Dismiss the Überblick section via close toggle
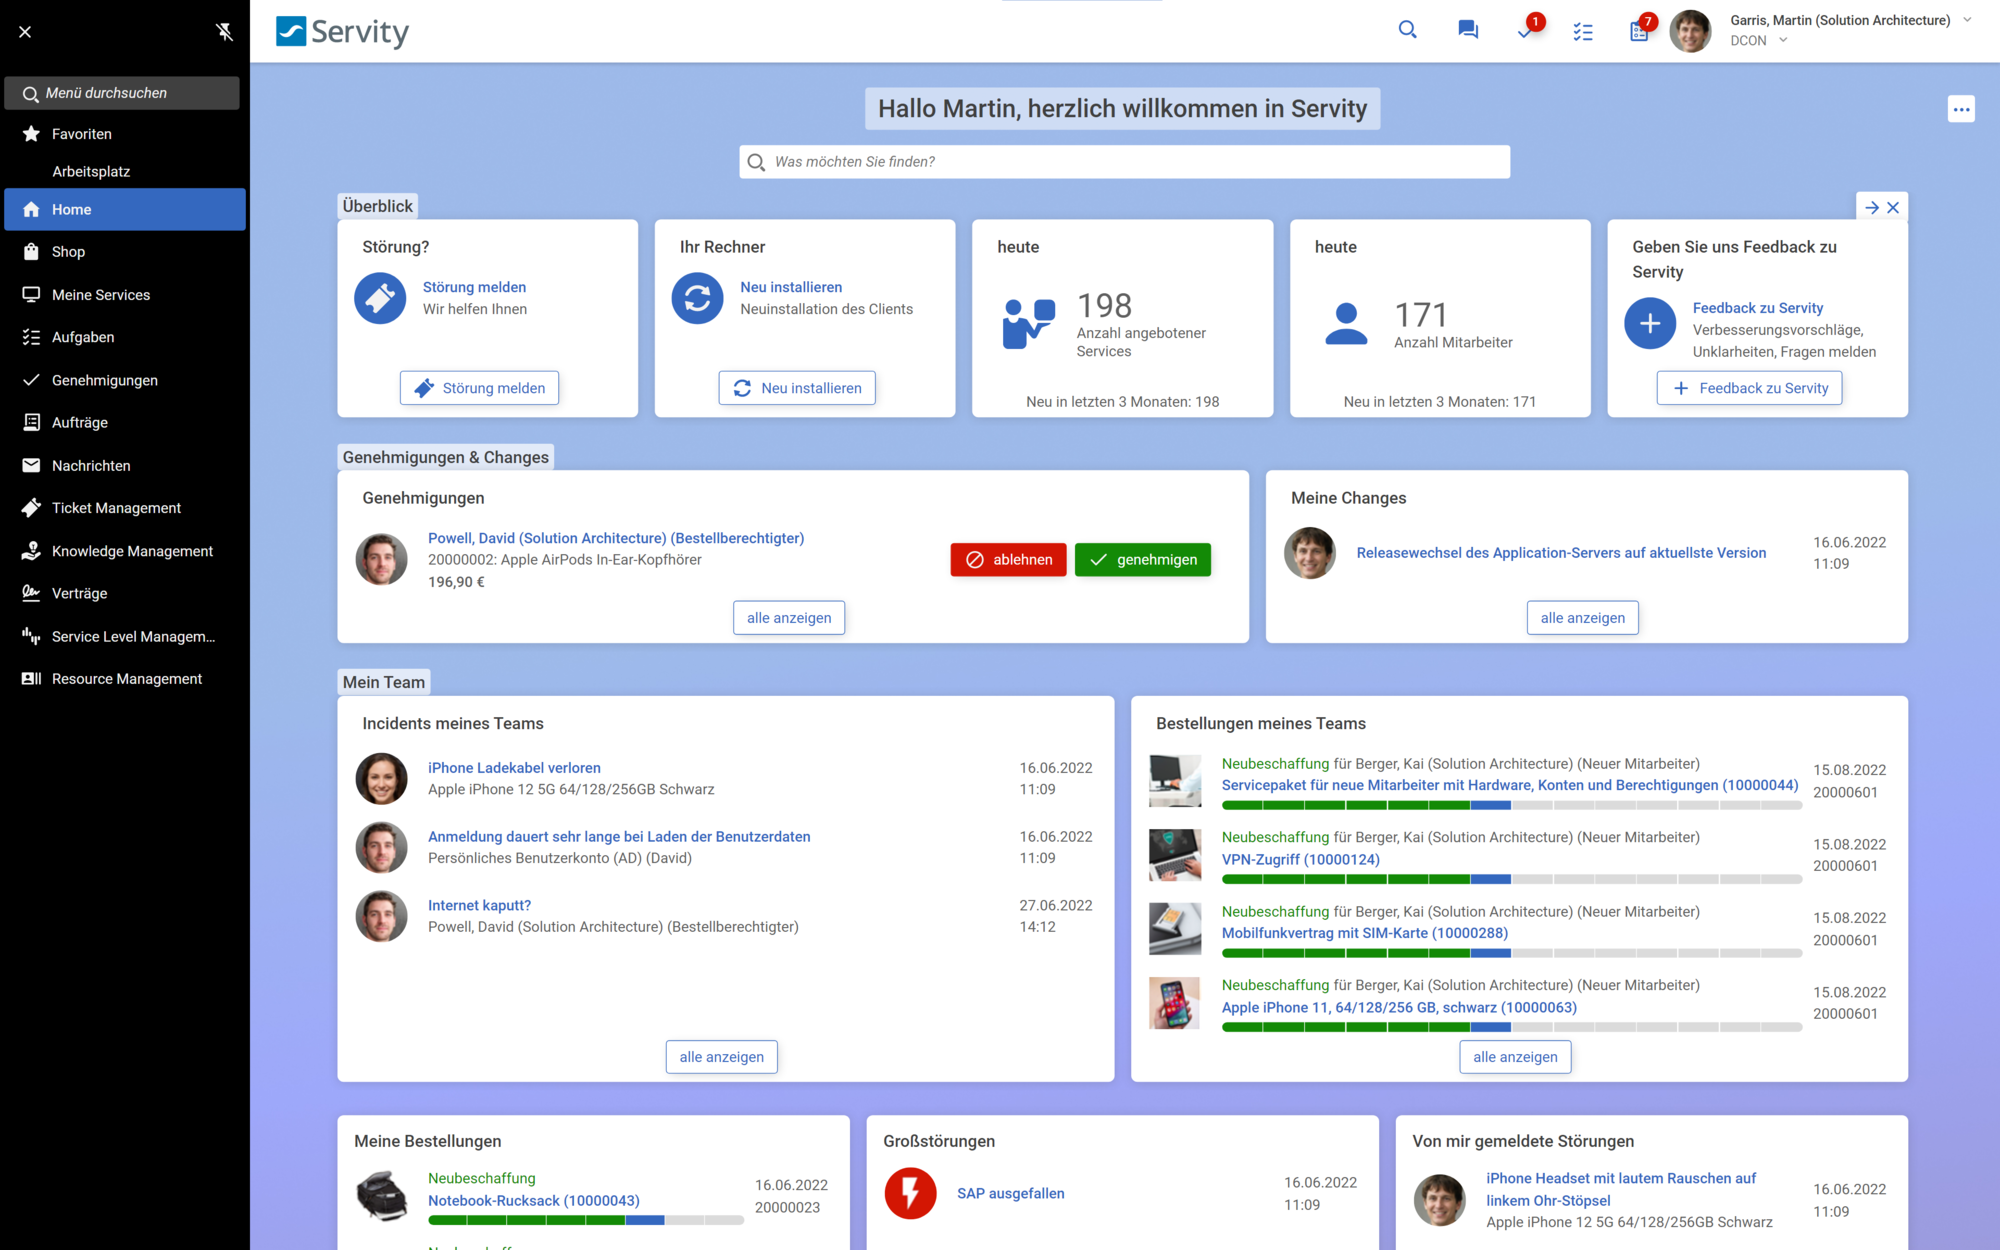The width and height of the screenshot is (2000, 1250). (x=1894, y=207)
